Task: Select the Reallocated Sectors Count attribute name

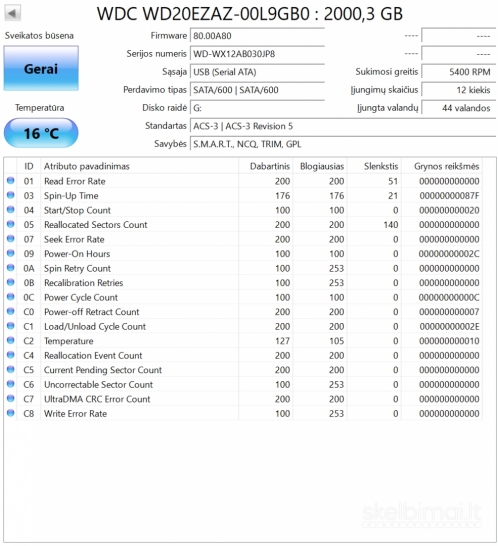Action: [x=96, y=225]
